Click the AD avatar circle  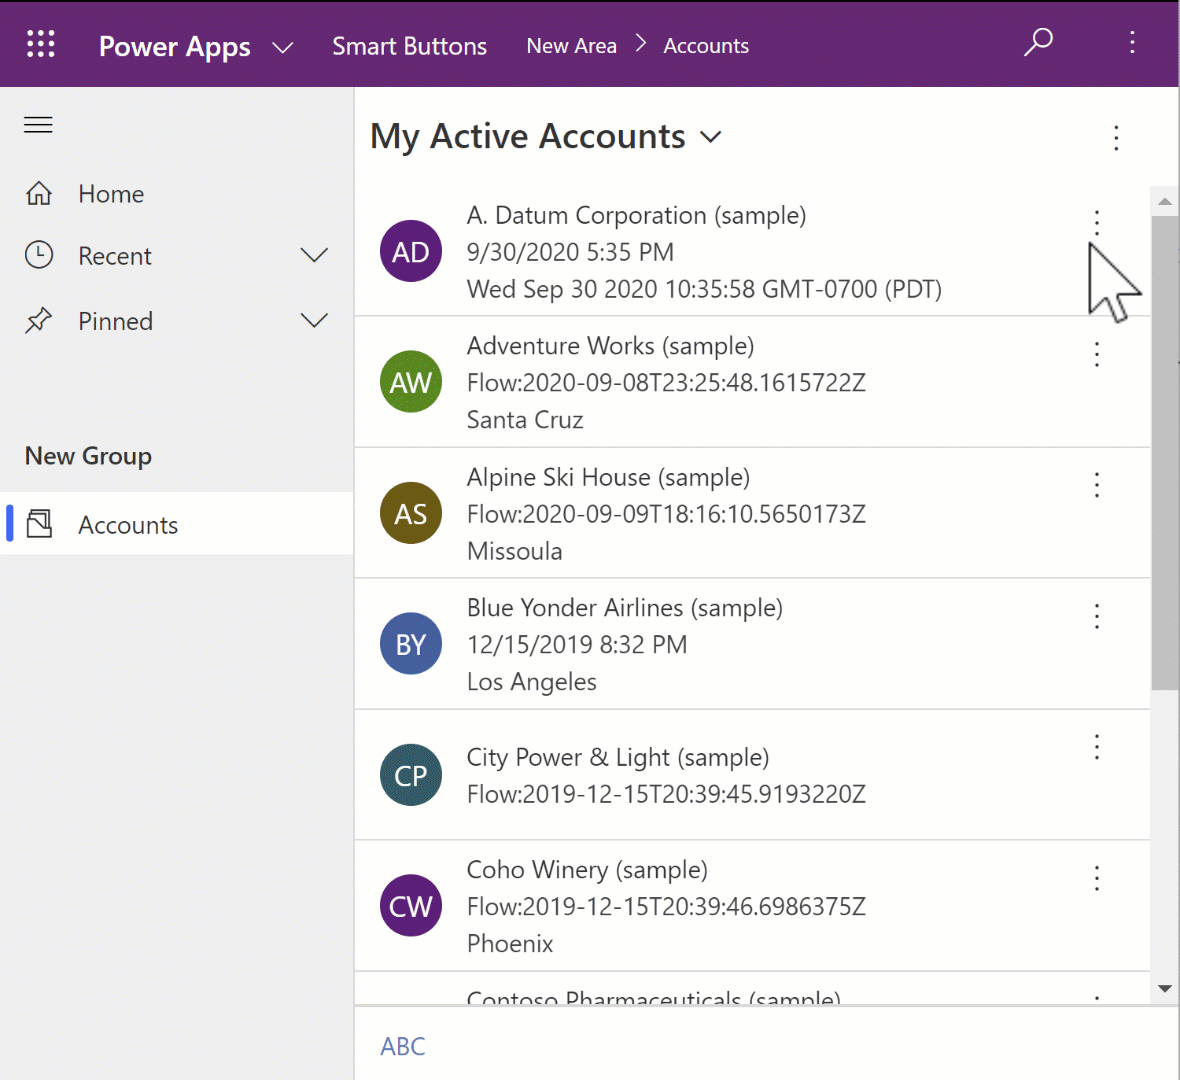pyautogui.click(x=411, y=251)
